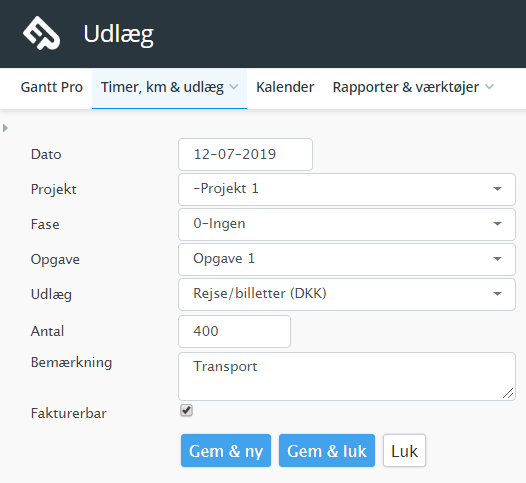Open the Projekt dropdown
The height and width of the screenshot is (483, 526).
347,189
